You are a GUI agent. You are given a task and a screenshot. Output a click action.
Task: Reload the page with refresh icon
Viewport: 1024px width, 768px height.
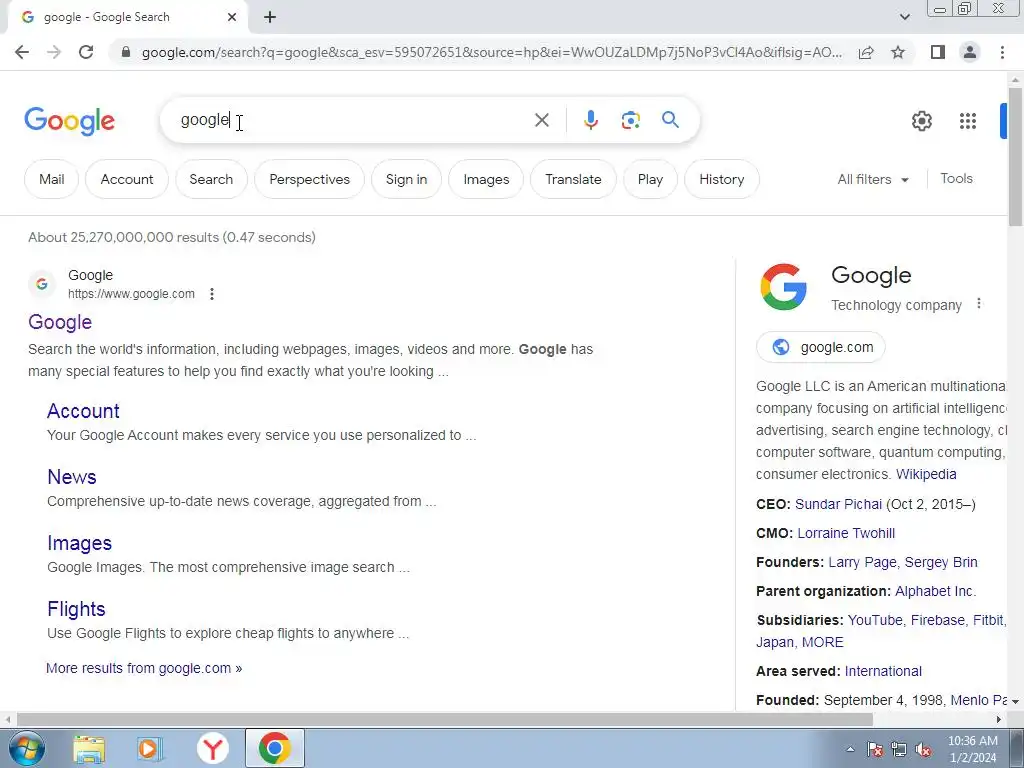click(x=86, y=52)
